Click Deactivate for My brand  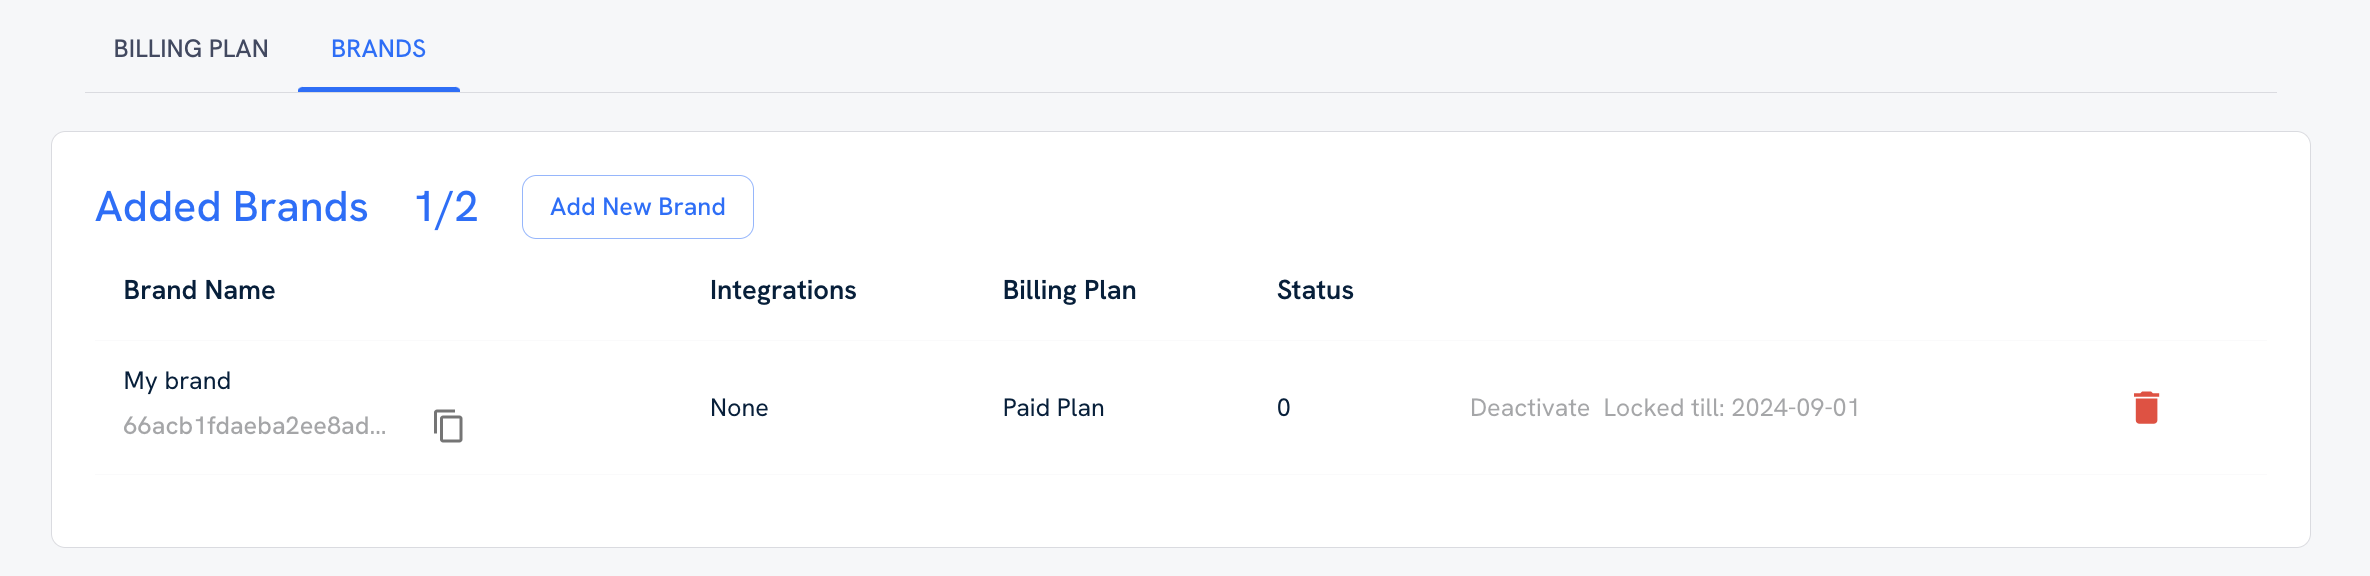pyautogui.click(x=1528, y=407)
